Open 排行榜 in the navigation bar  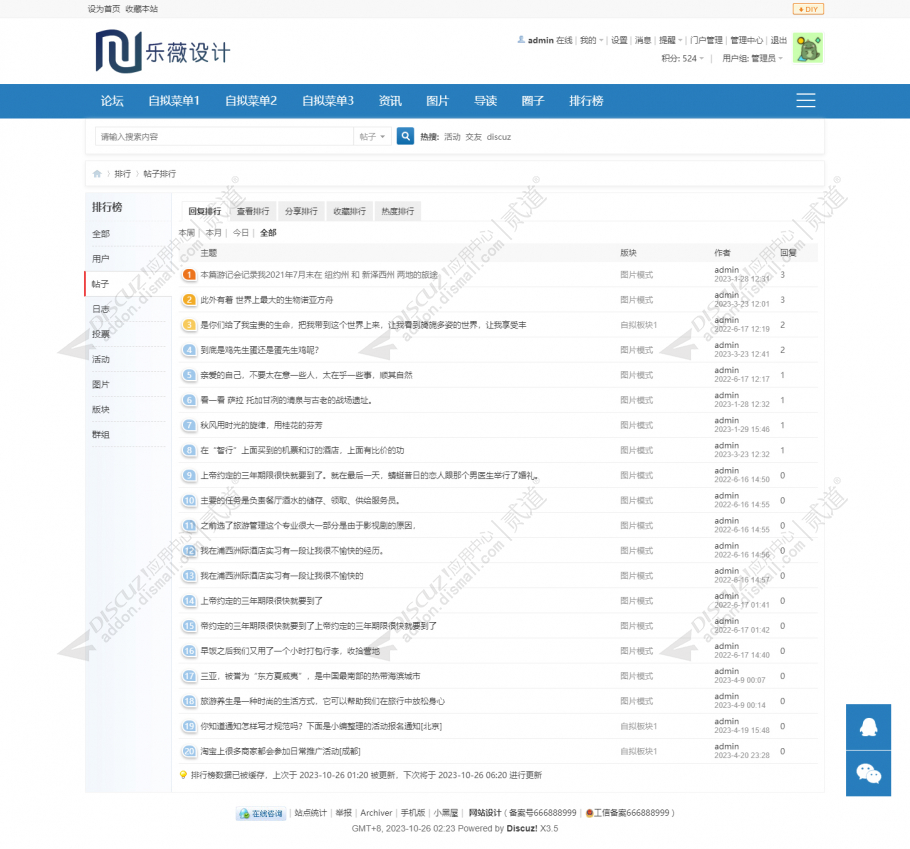click(586, 101)
